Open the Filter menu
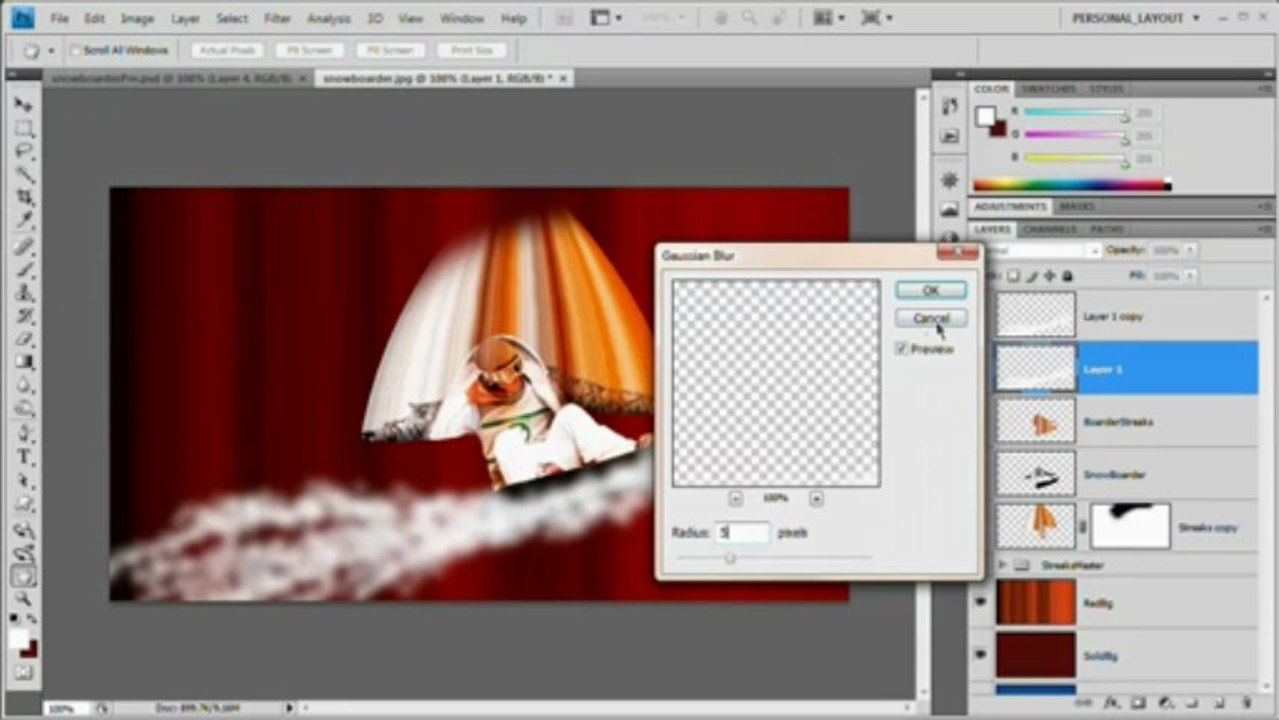 (x=277, y=18)
